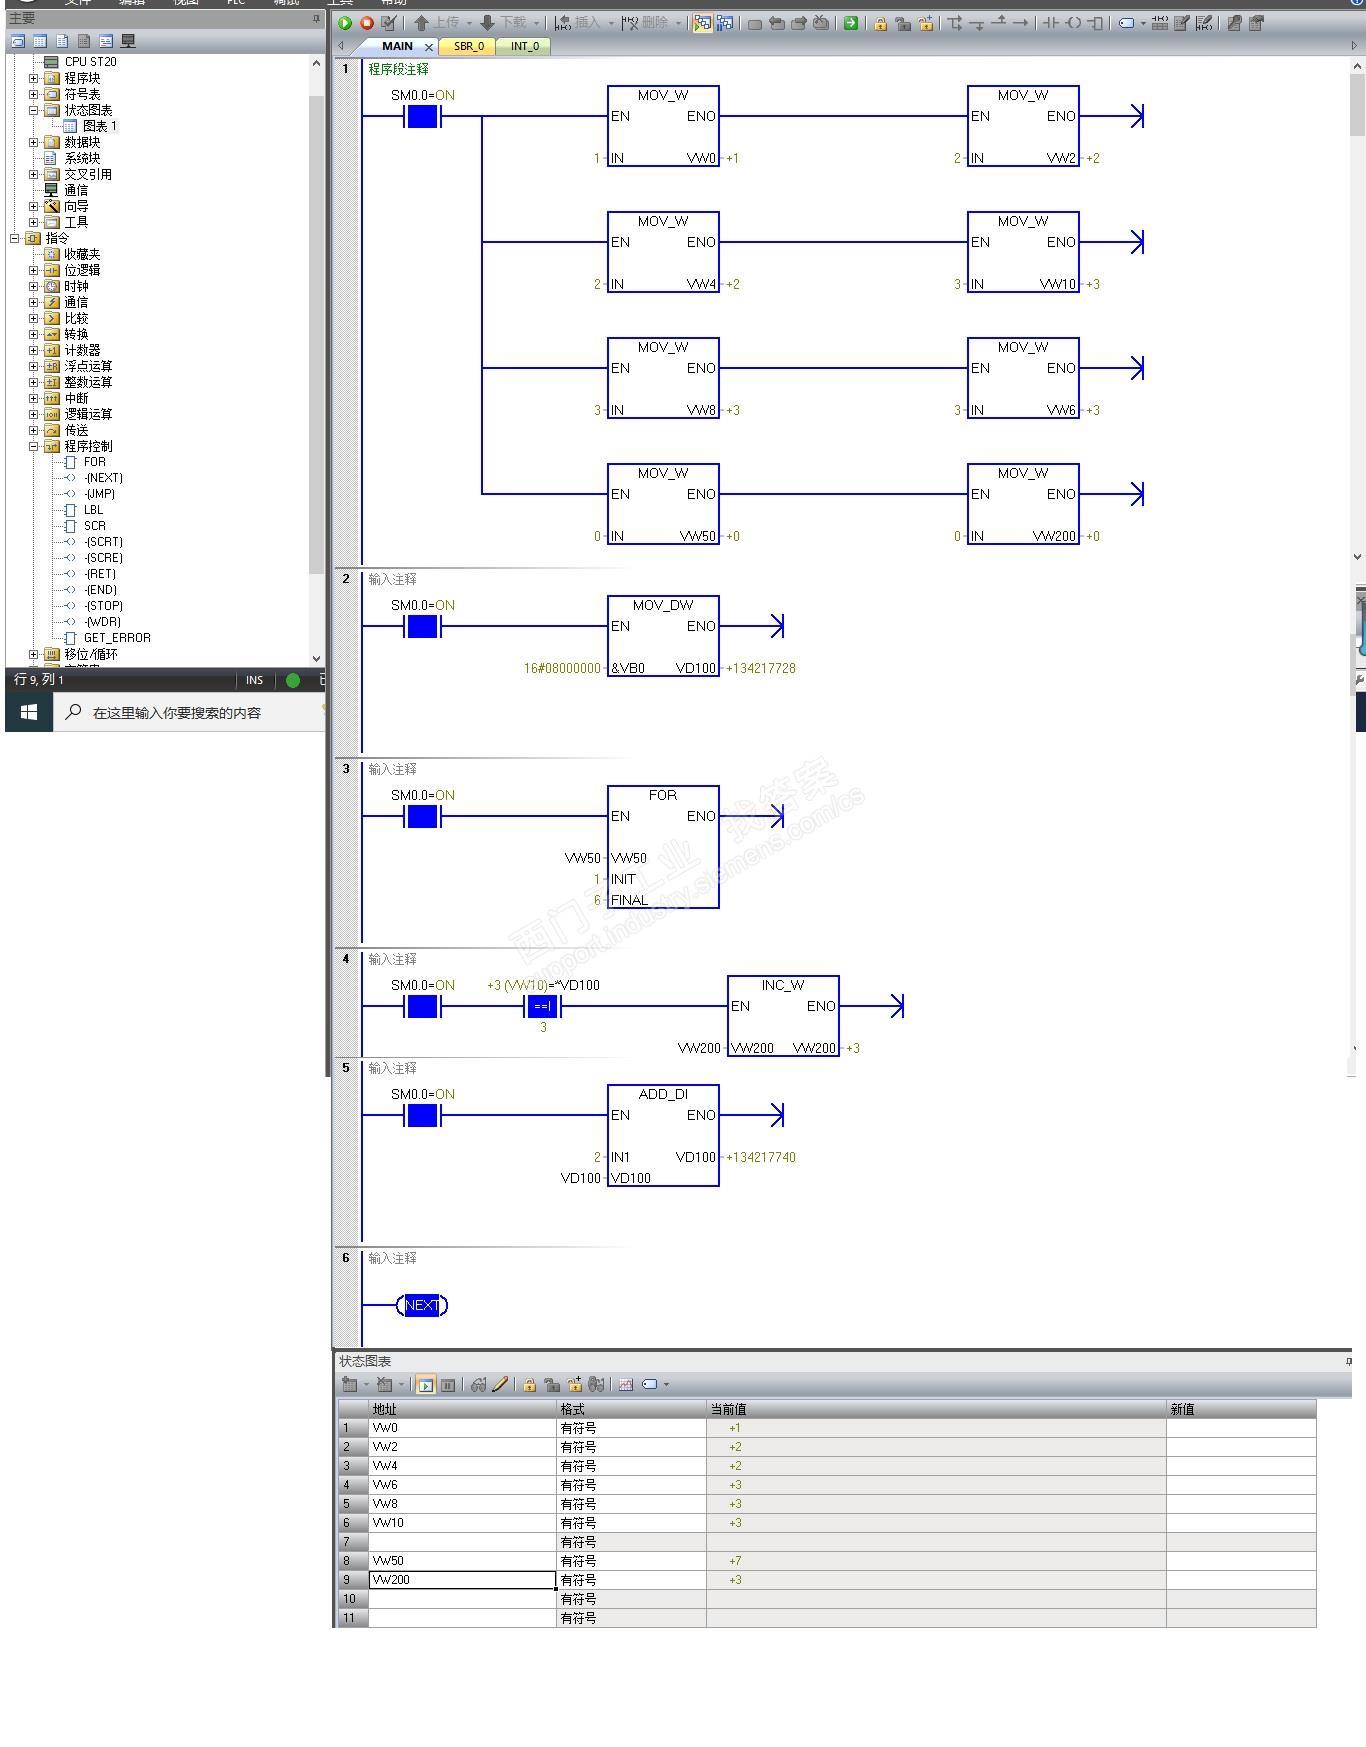The image size is (1366, 1747).
Task: Click the compile icon beside STOP
Action: (389, 23)
